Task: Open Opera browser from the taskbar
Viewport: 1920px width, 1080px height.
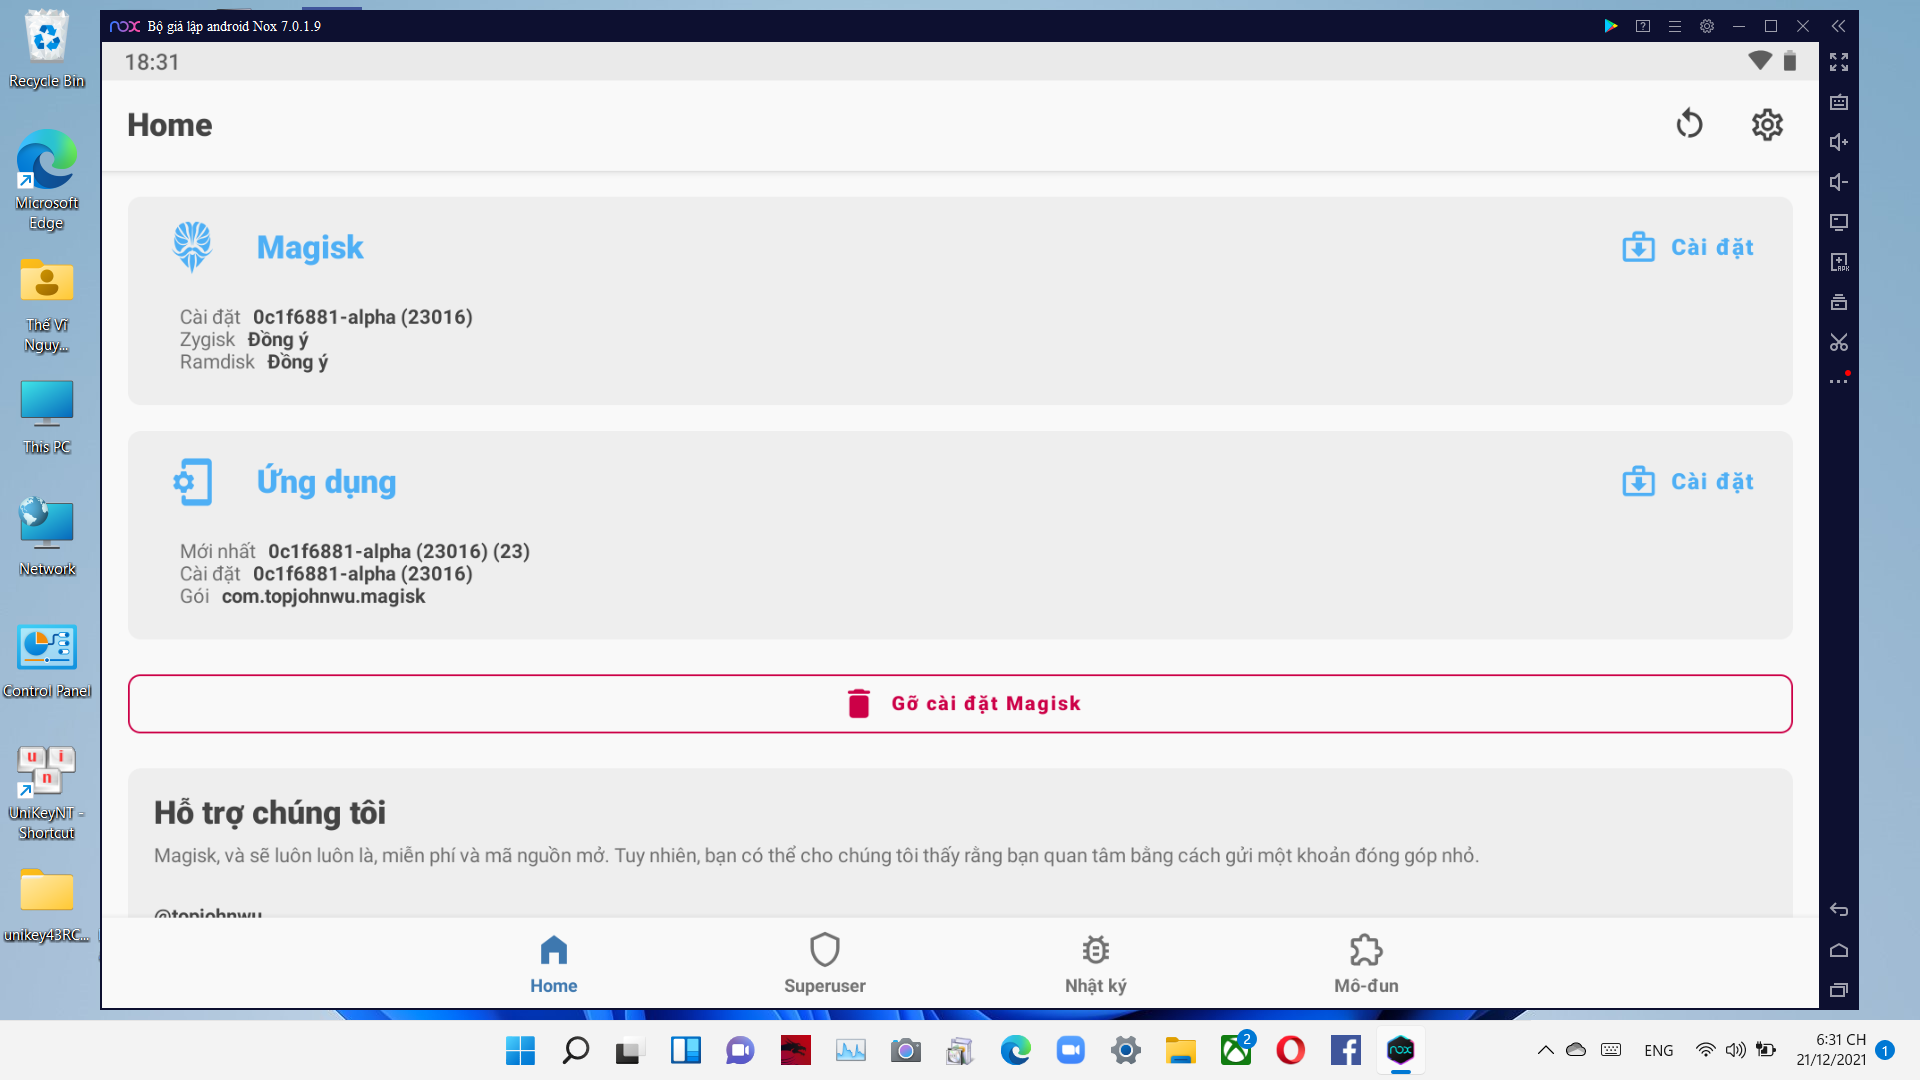Action: 1290,1050
